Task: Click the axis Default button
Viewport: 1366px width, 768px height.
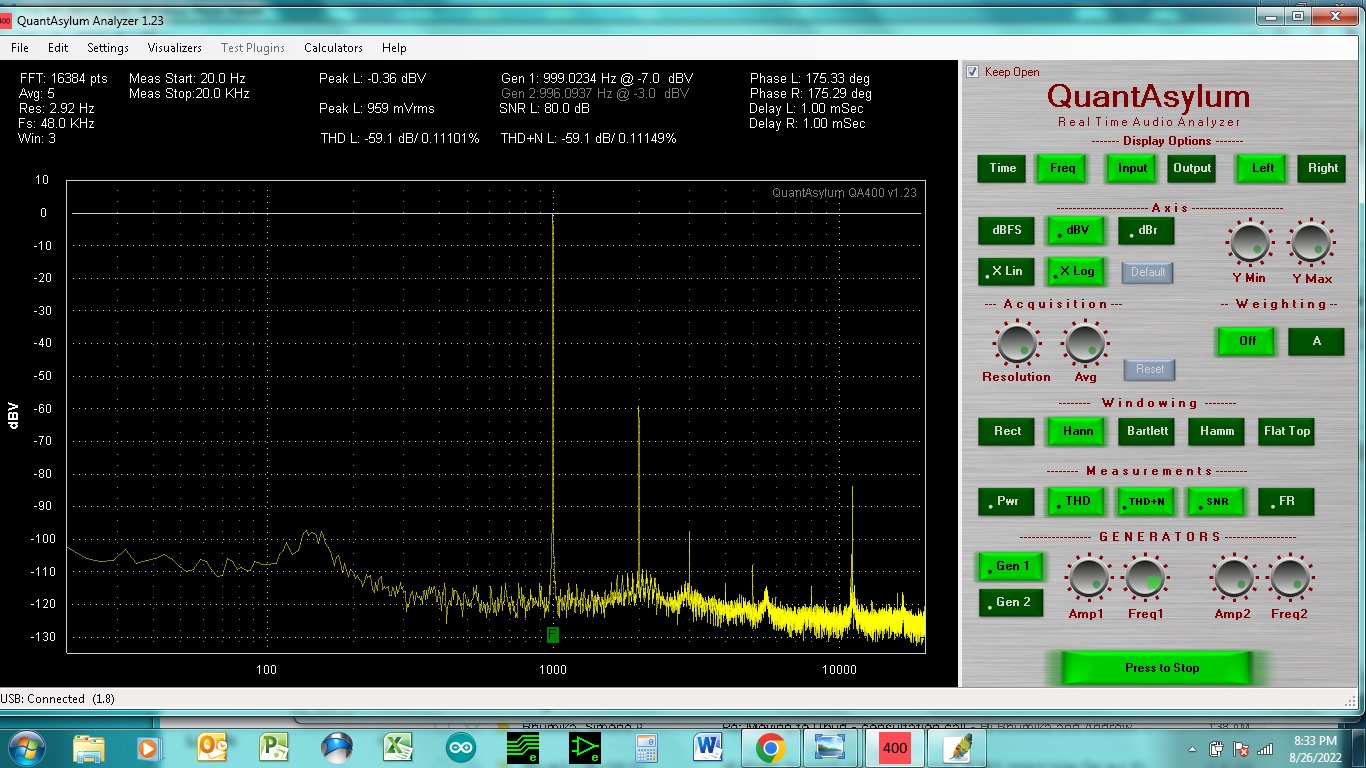Action: [1148, 272]
